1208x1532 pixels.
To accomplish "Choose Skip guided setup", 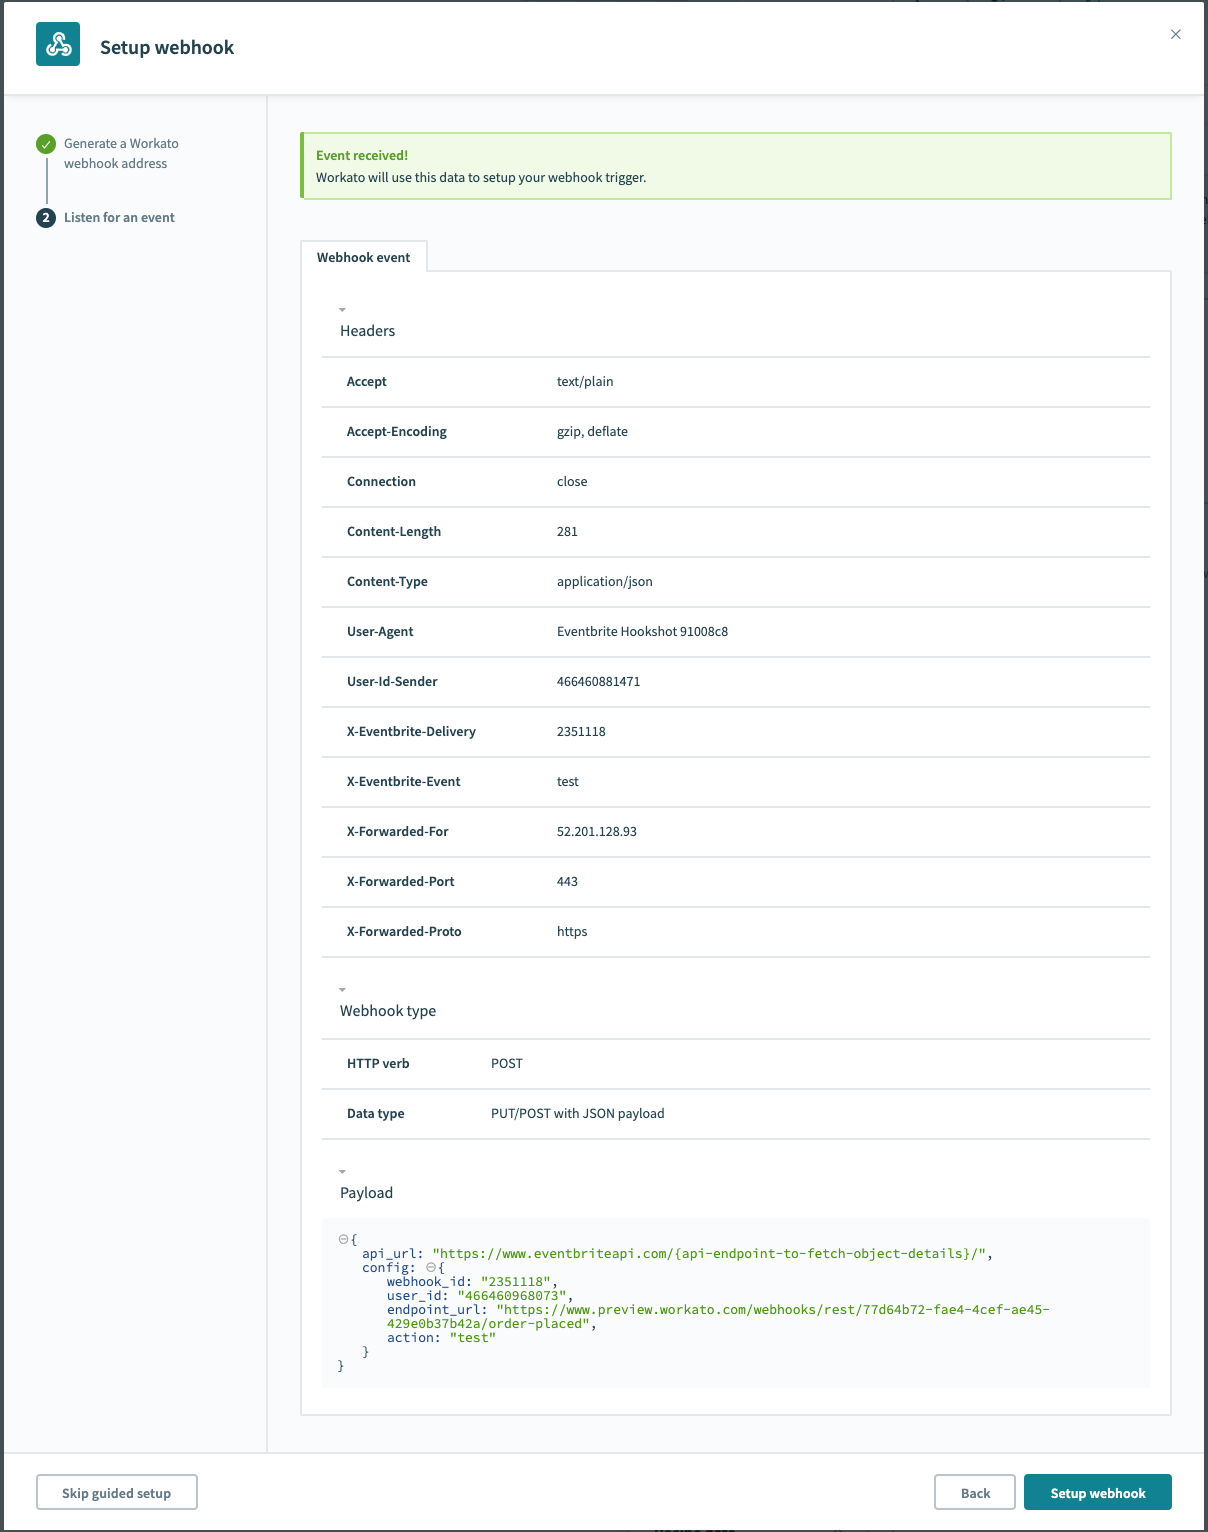I will point(116,1491).
